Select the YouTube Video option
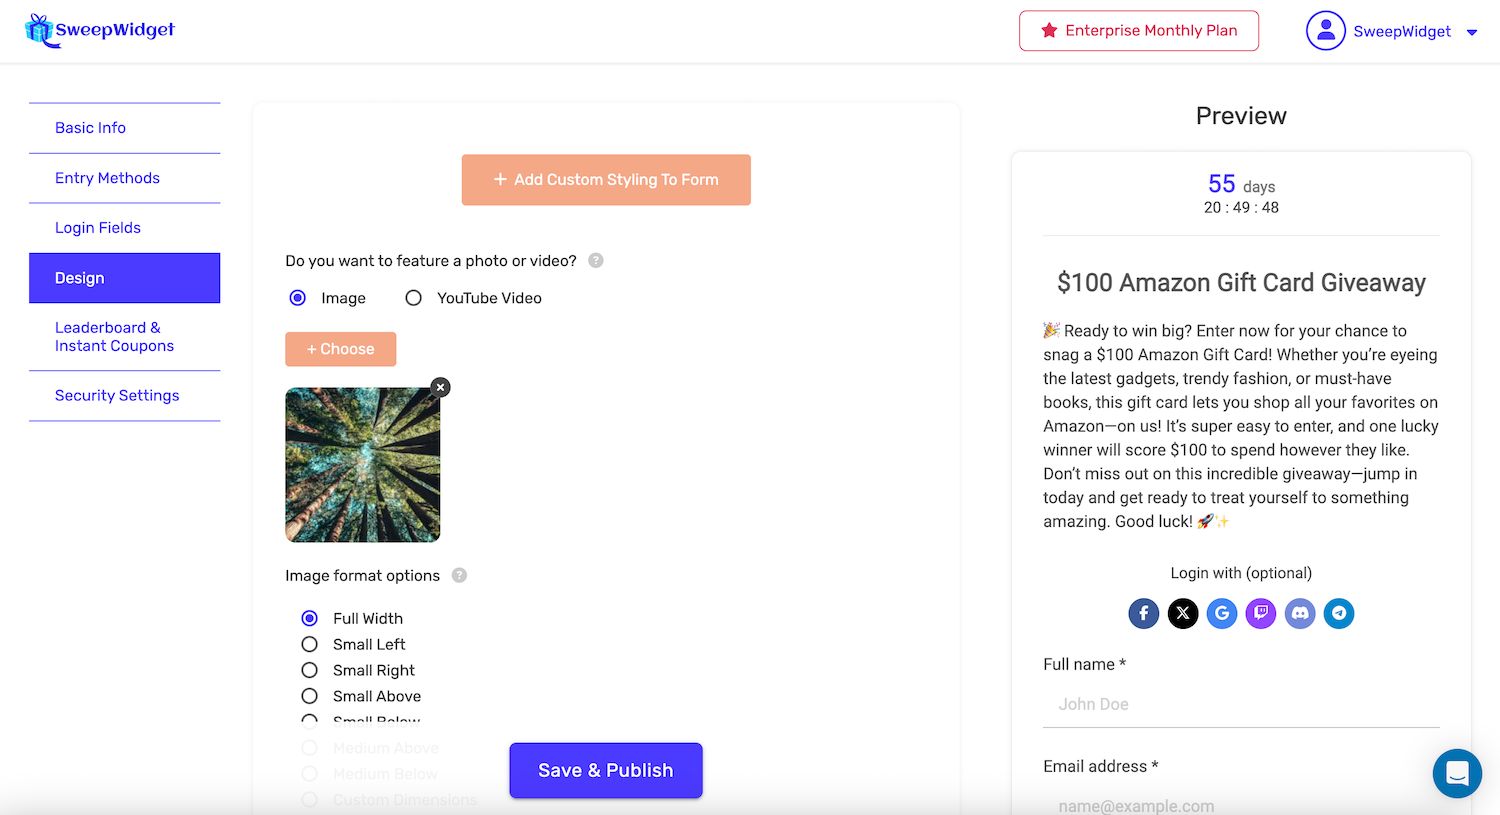This screenshot has height=815, width=1500. tap(413, 297)
